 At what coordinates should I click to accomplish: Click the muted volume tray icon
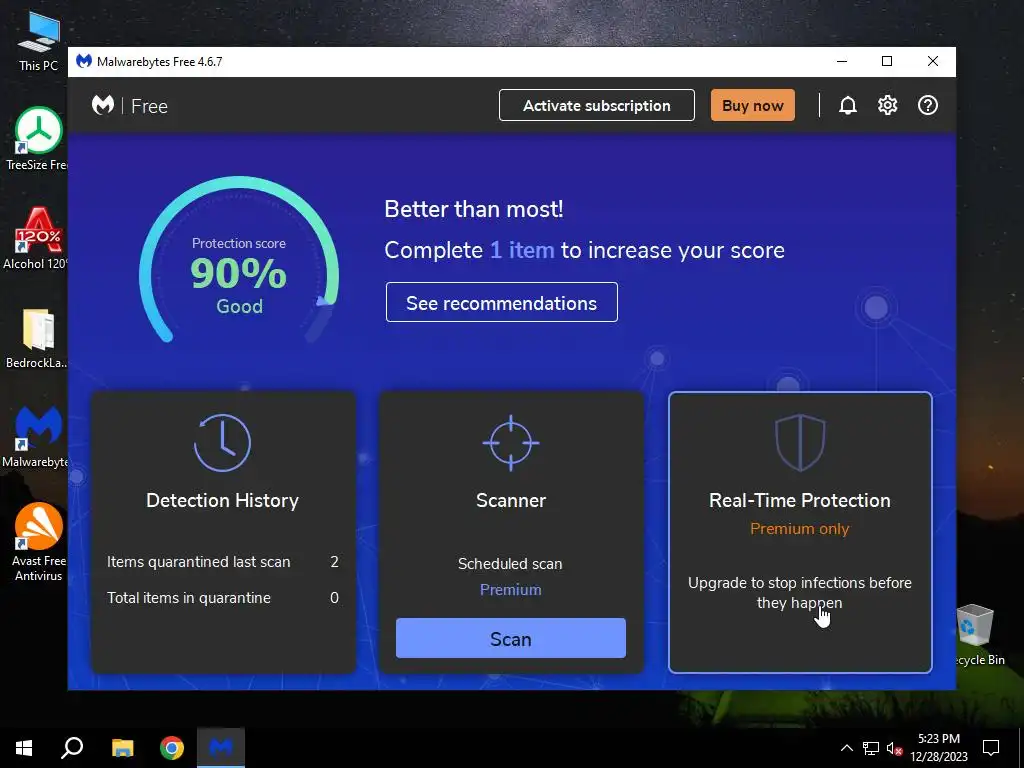click(895, 748)
